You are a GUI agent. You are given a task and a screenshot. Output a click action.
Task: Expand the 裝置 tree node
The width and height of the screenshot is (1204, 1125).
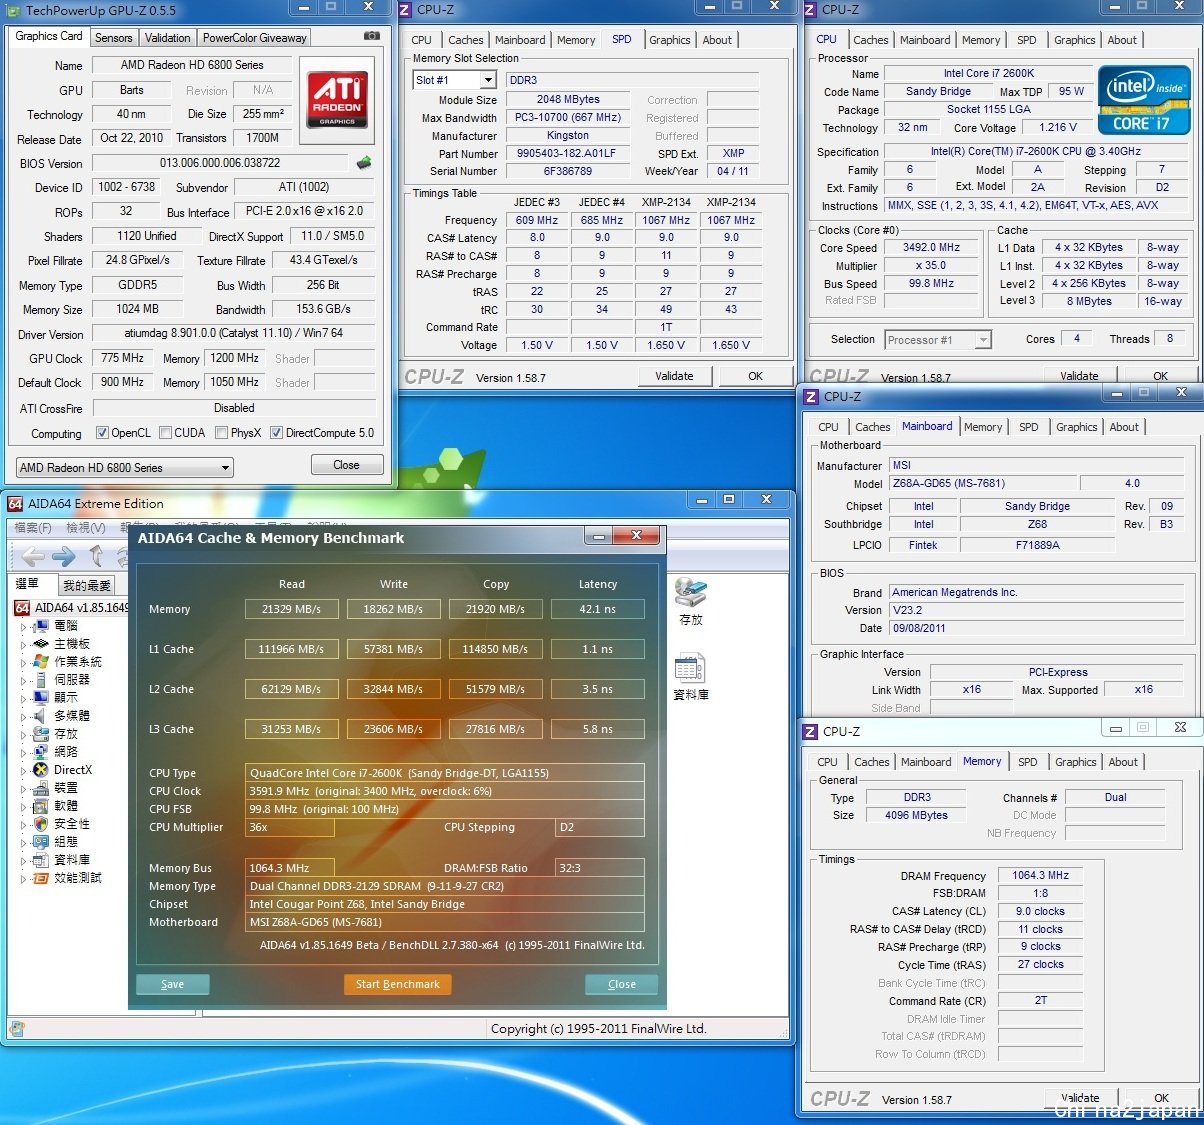(x=24, y=788)
